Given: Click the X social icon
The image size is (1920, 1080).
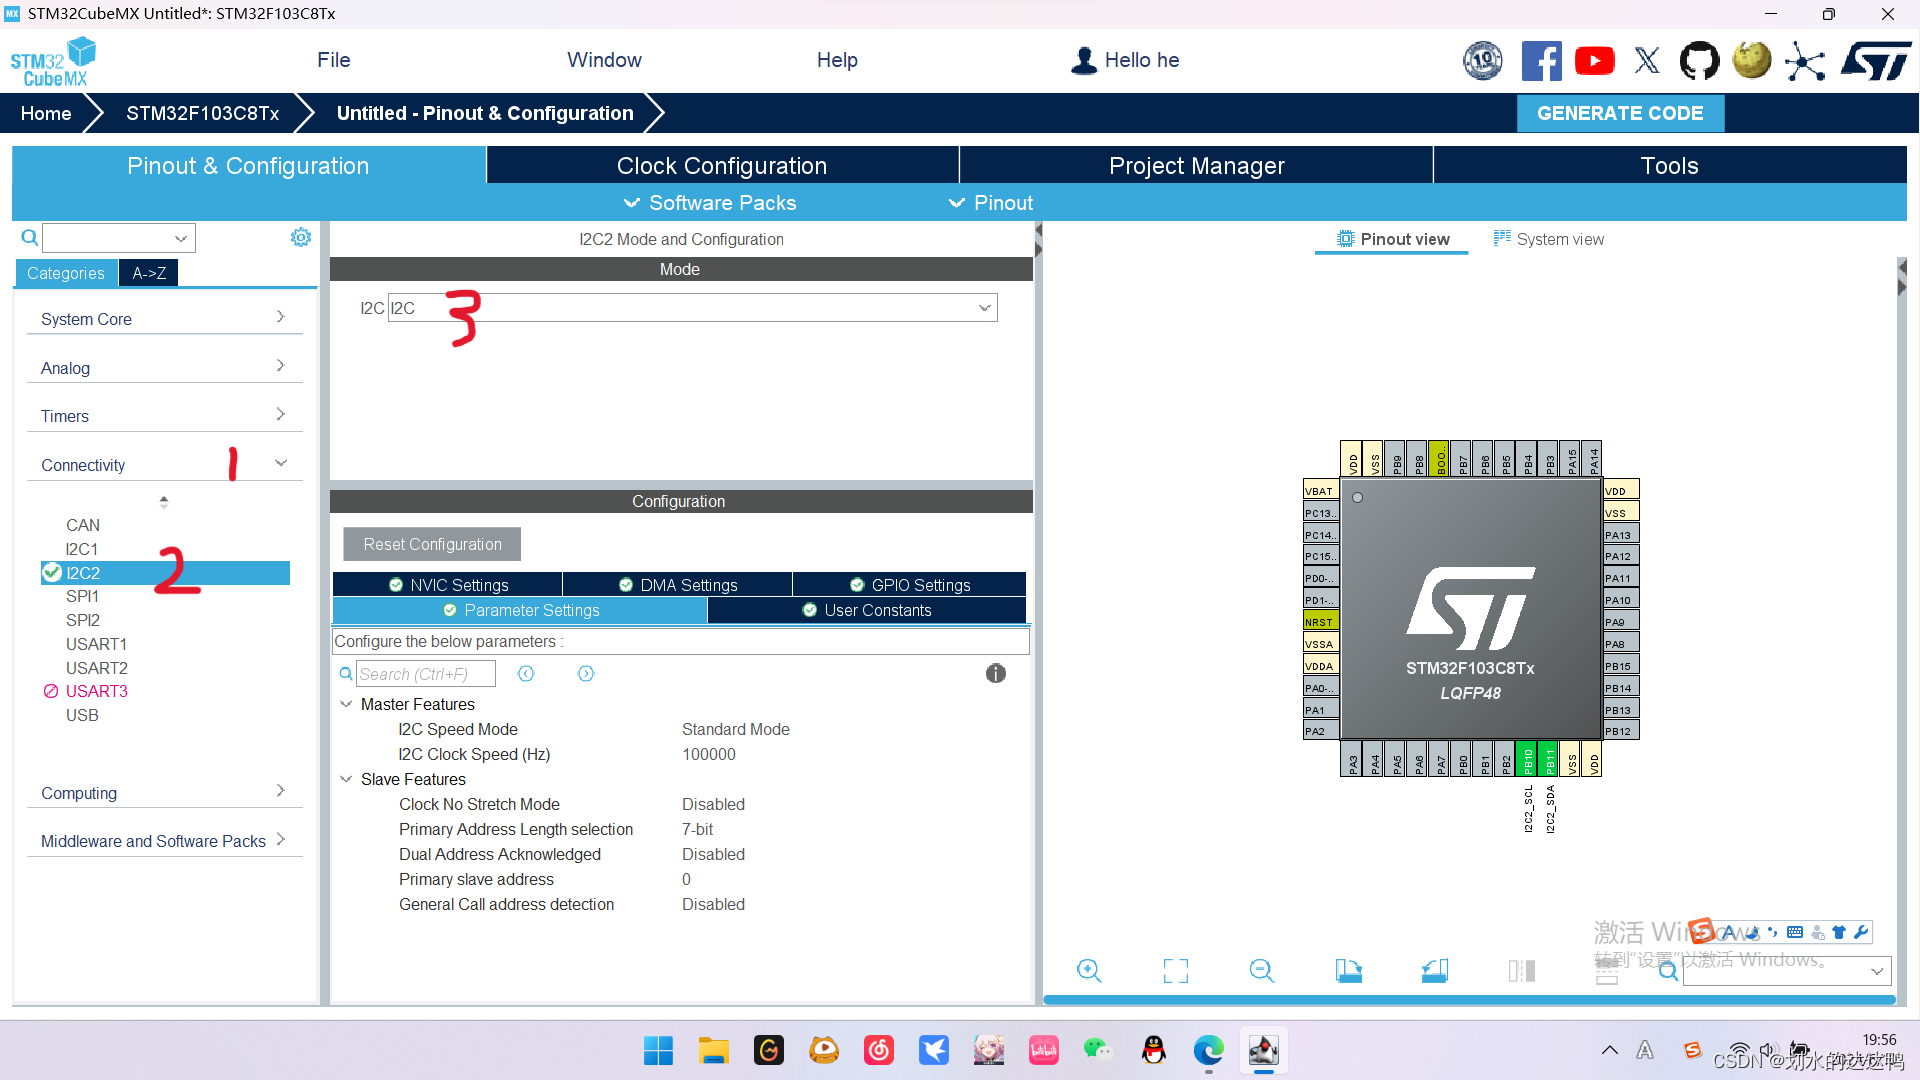Looking at the screenshot, I should (x=1647, y=61).
